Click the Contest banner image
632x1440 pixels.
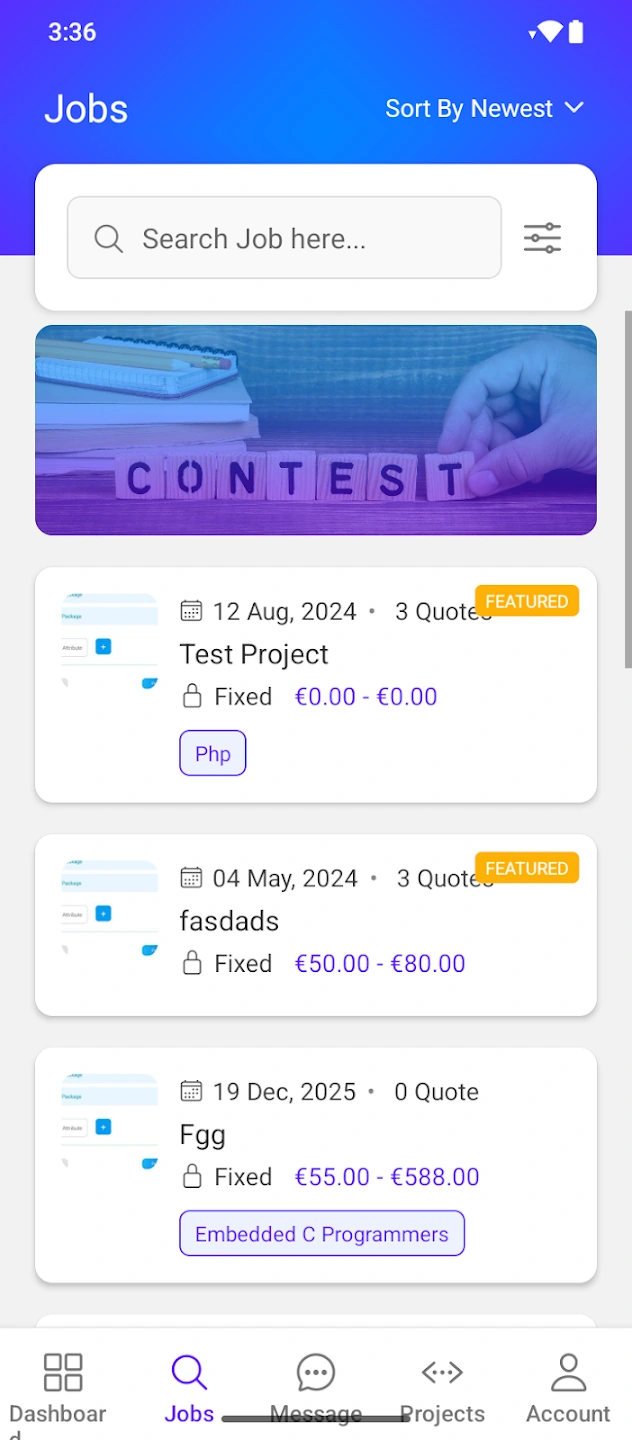coord(316,430)
